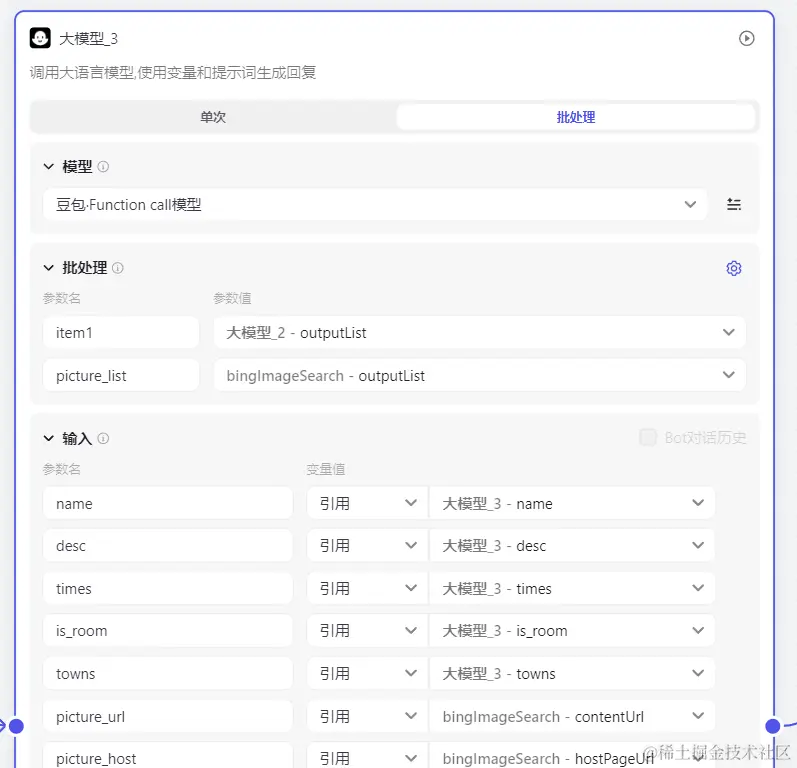Viewport: 797px width, 768px height.
Task: Edit the desc parameter field
Action: (168, 545)
